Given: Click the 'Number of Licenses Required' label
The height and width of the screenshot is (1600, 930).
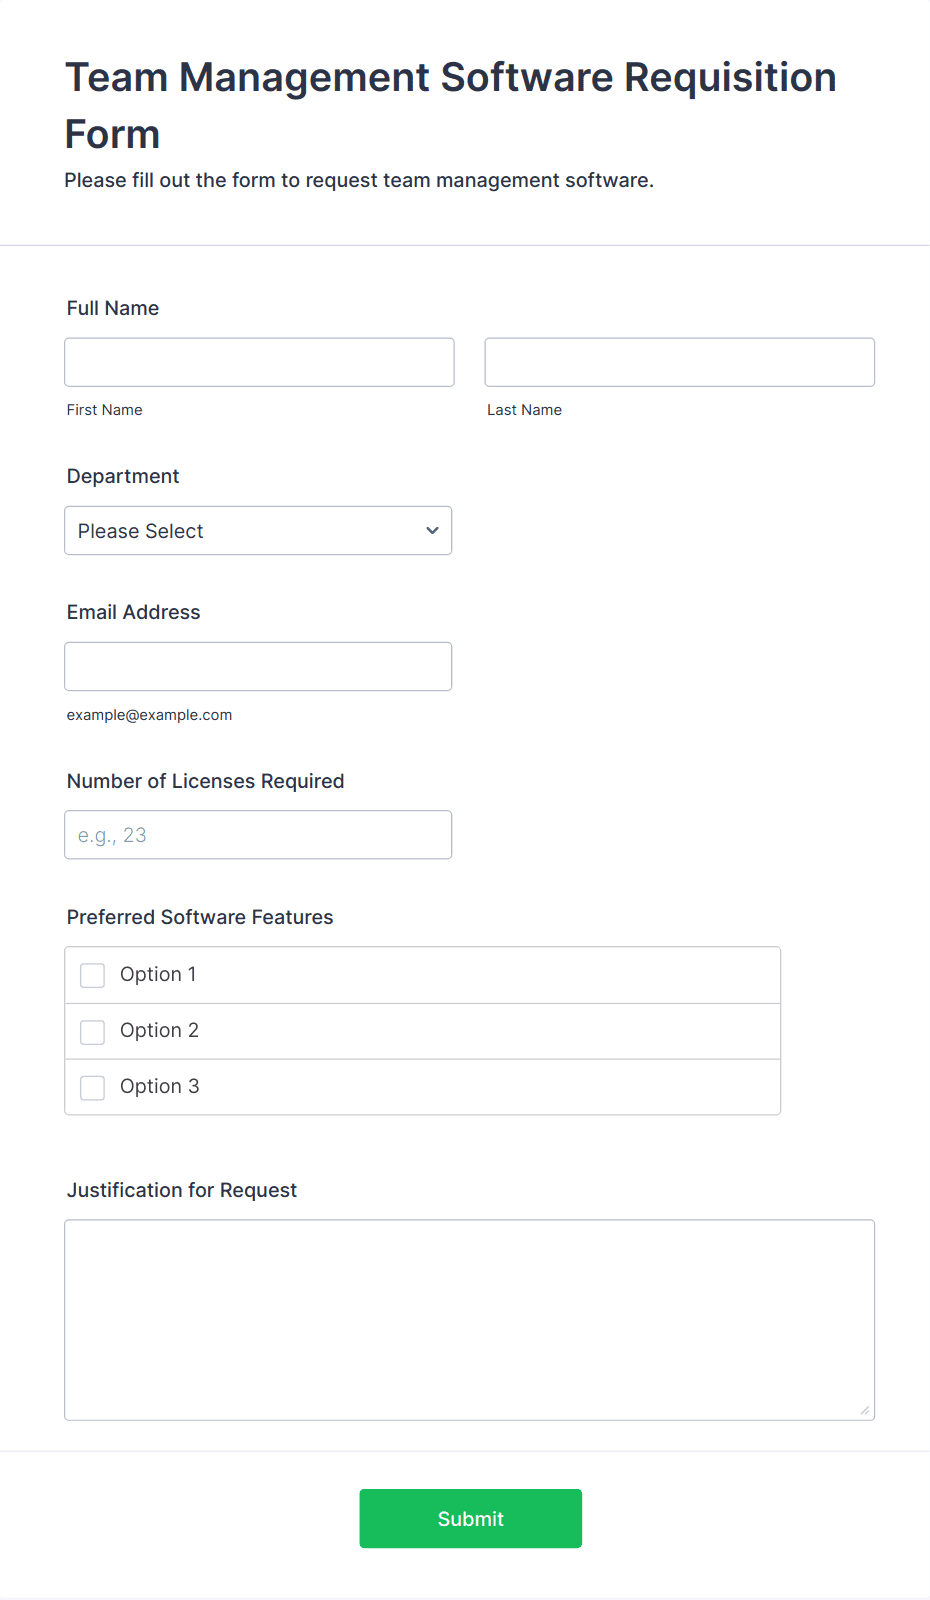Looking at the screenshot, I should pyautogui.click(x=206, y=781).
